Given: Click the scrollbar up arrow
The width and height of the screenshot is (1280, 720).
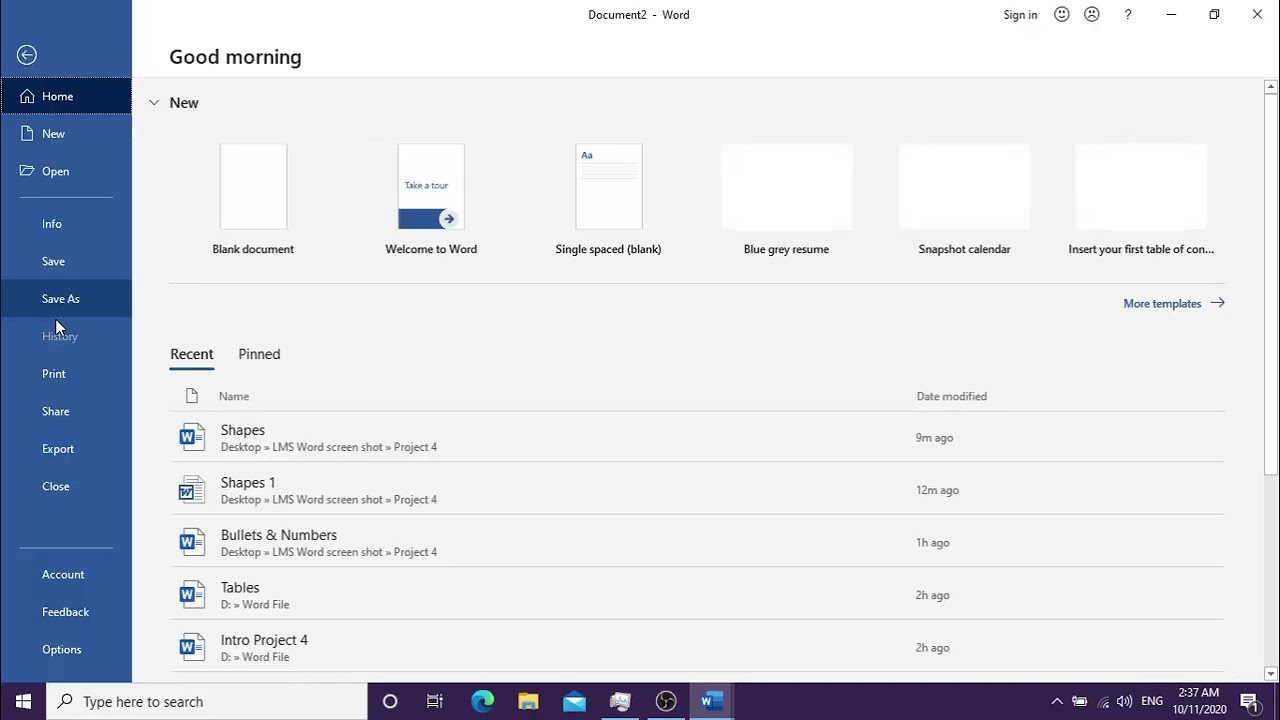Looking at the screenshot, I should point(1271,87).
